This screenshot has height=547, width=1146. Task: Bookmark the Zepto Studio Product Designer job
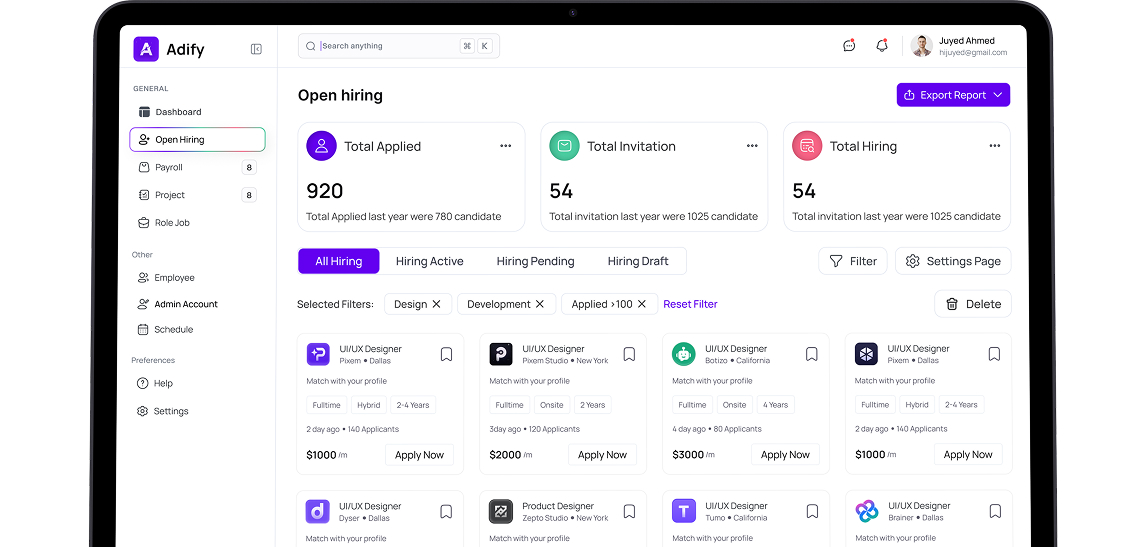point(629,512)
